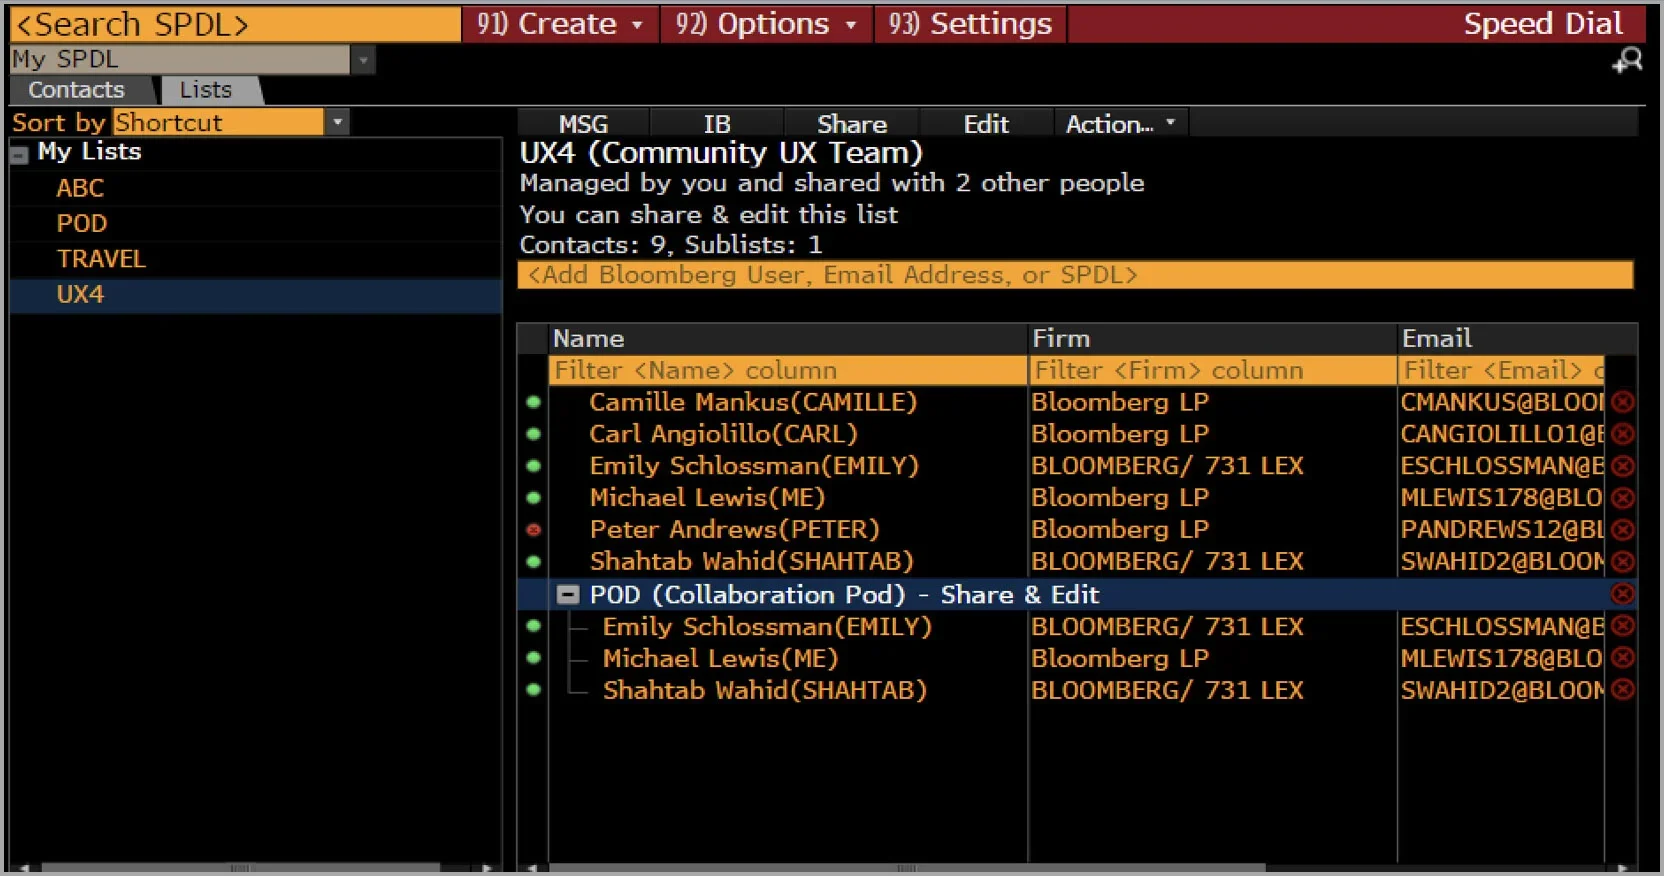1664x876 pixels.
Task: Remove Carl Angiolillo with red X icon
Action: point(1623,434)
